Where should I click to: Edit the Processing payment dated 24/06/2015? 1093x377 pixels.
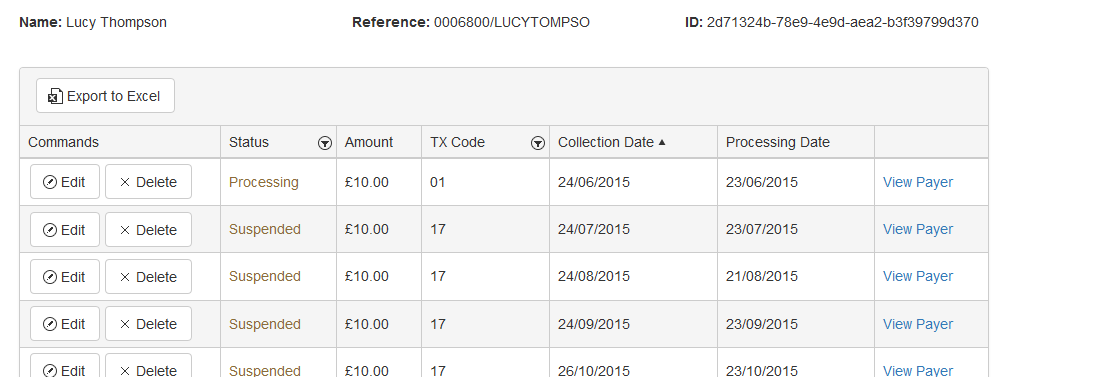pyautogui.click(x=65, y=182)
